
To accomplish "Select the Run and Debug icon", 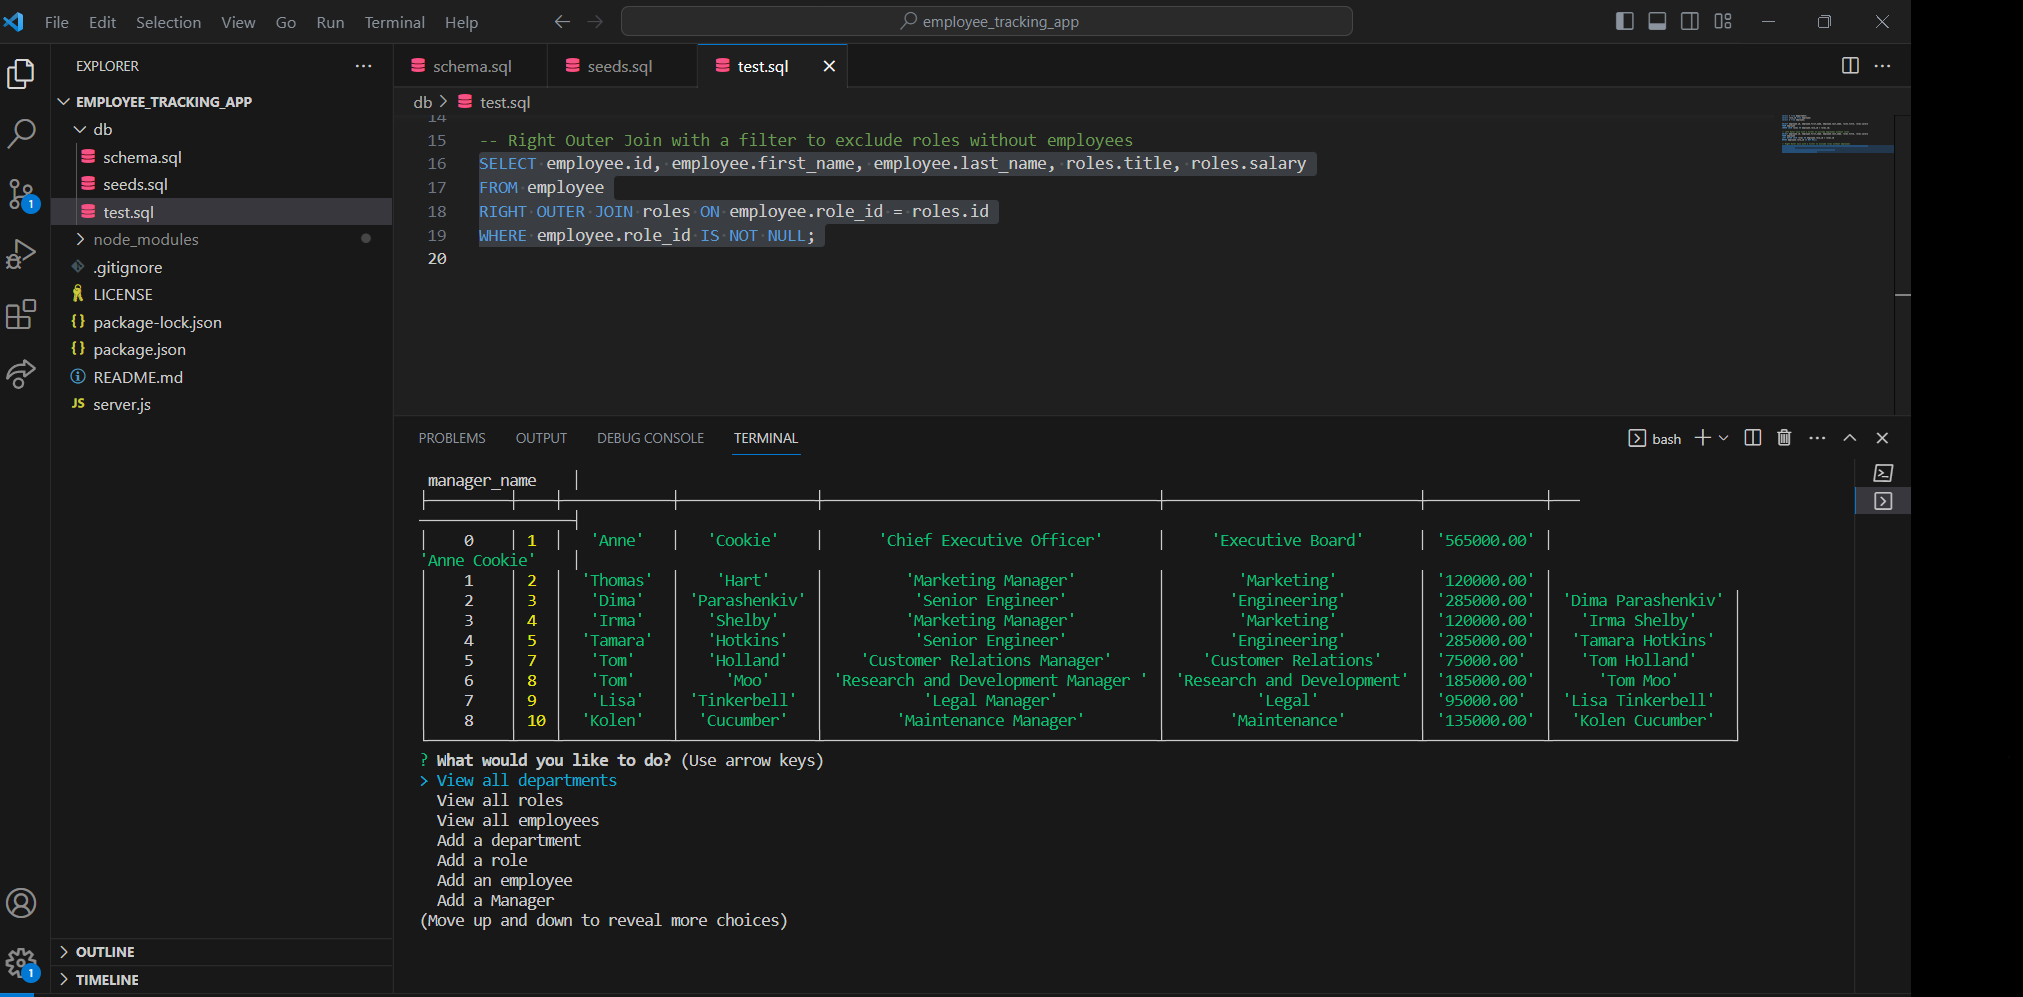I will click(x=22, y=254).
